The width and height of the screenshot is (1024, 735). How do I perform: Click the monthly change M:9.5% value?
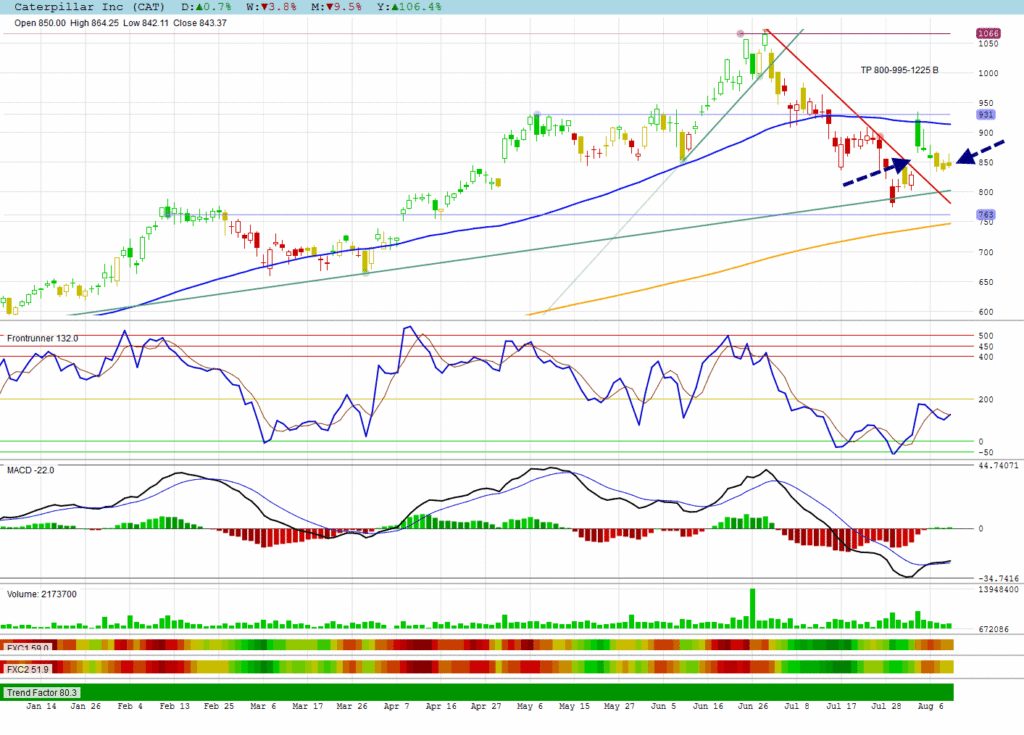[x=336, y=7]
